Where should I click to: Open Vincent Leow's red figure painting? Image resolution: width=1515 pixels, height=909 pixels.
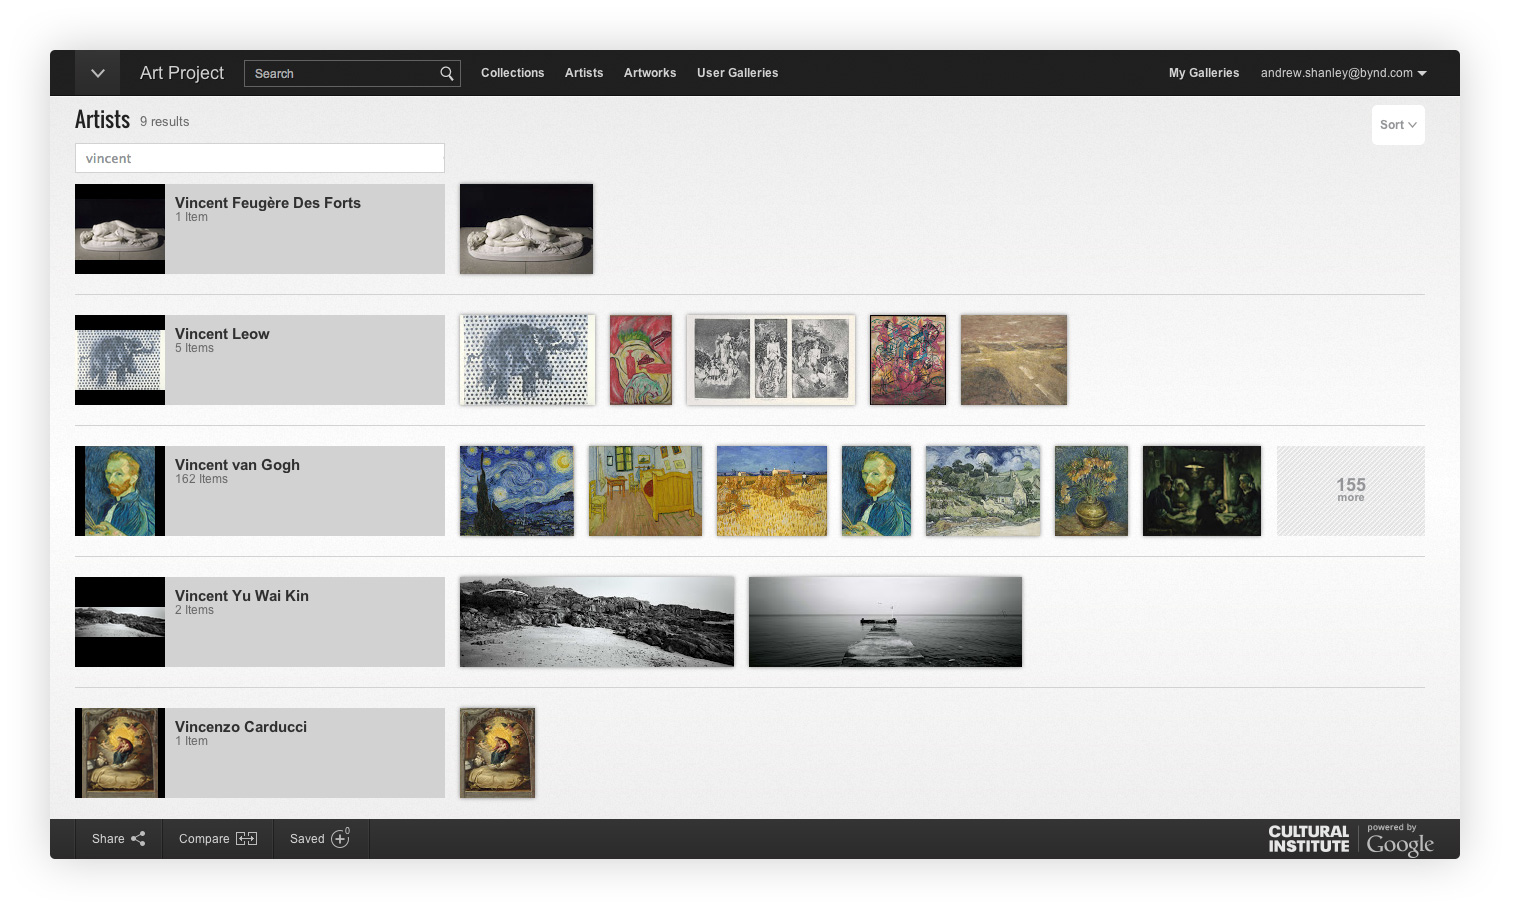641,360
